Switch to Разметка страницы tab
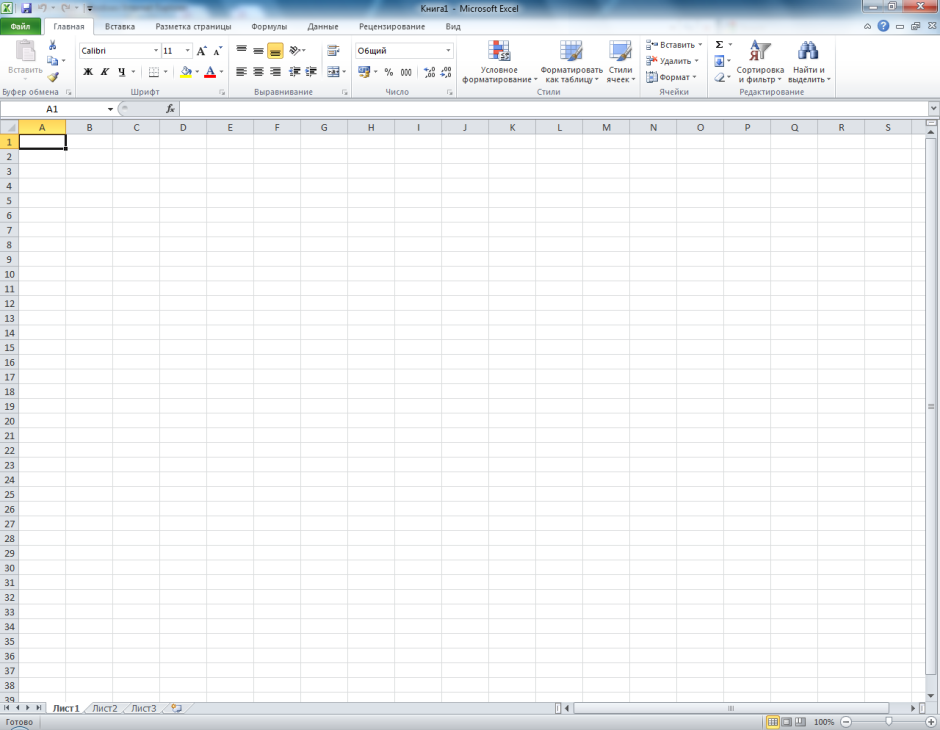The image size is (940, 730). (193, 26)
